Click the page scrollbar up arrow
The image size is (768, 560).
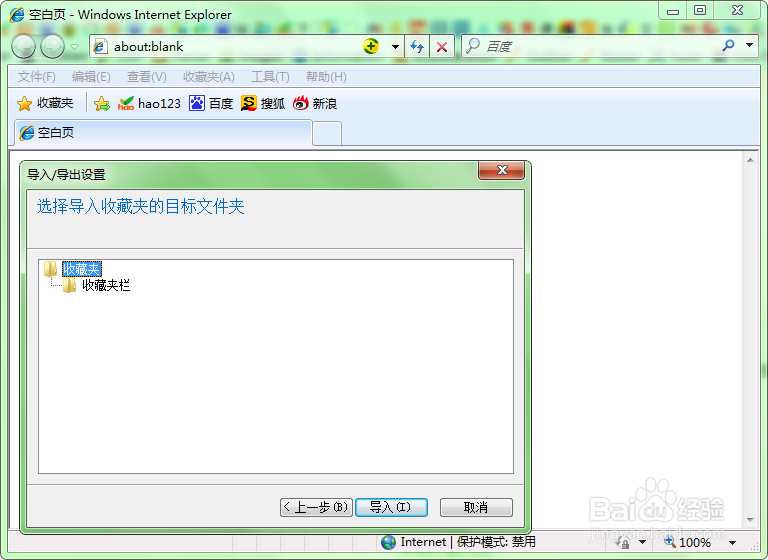coord(750,160)
